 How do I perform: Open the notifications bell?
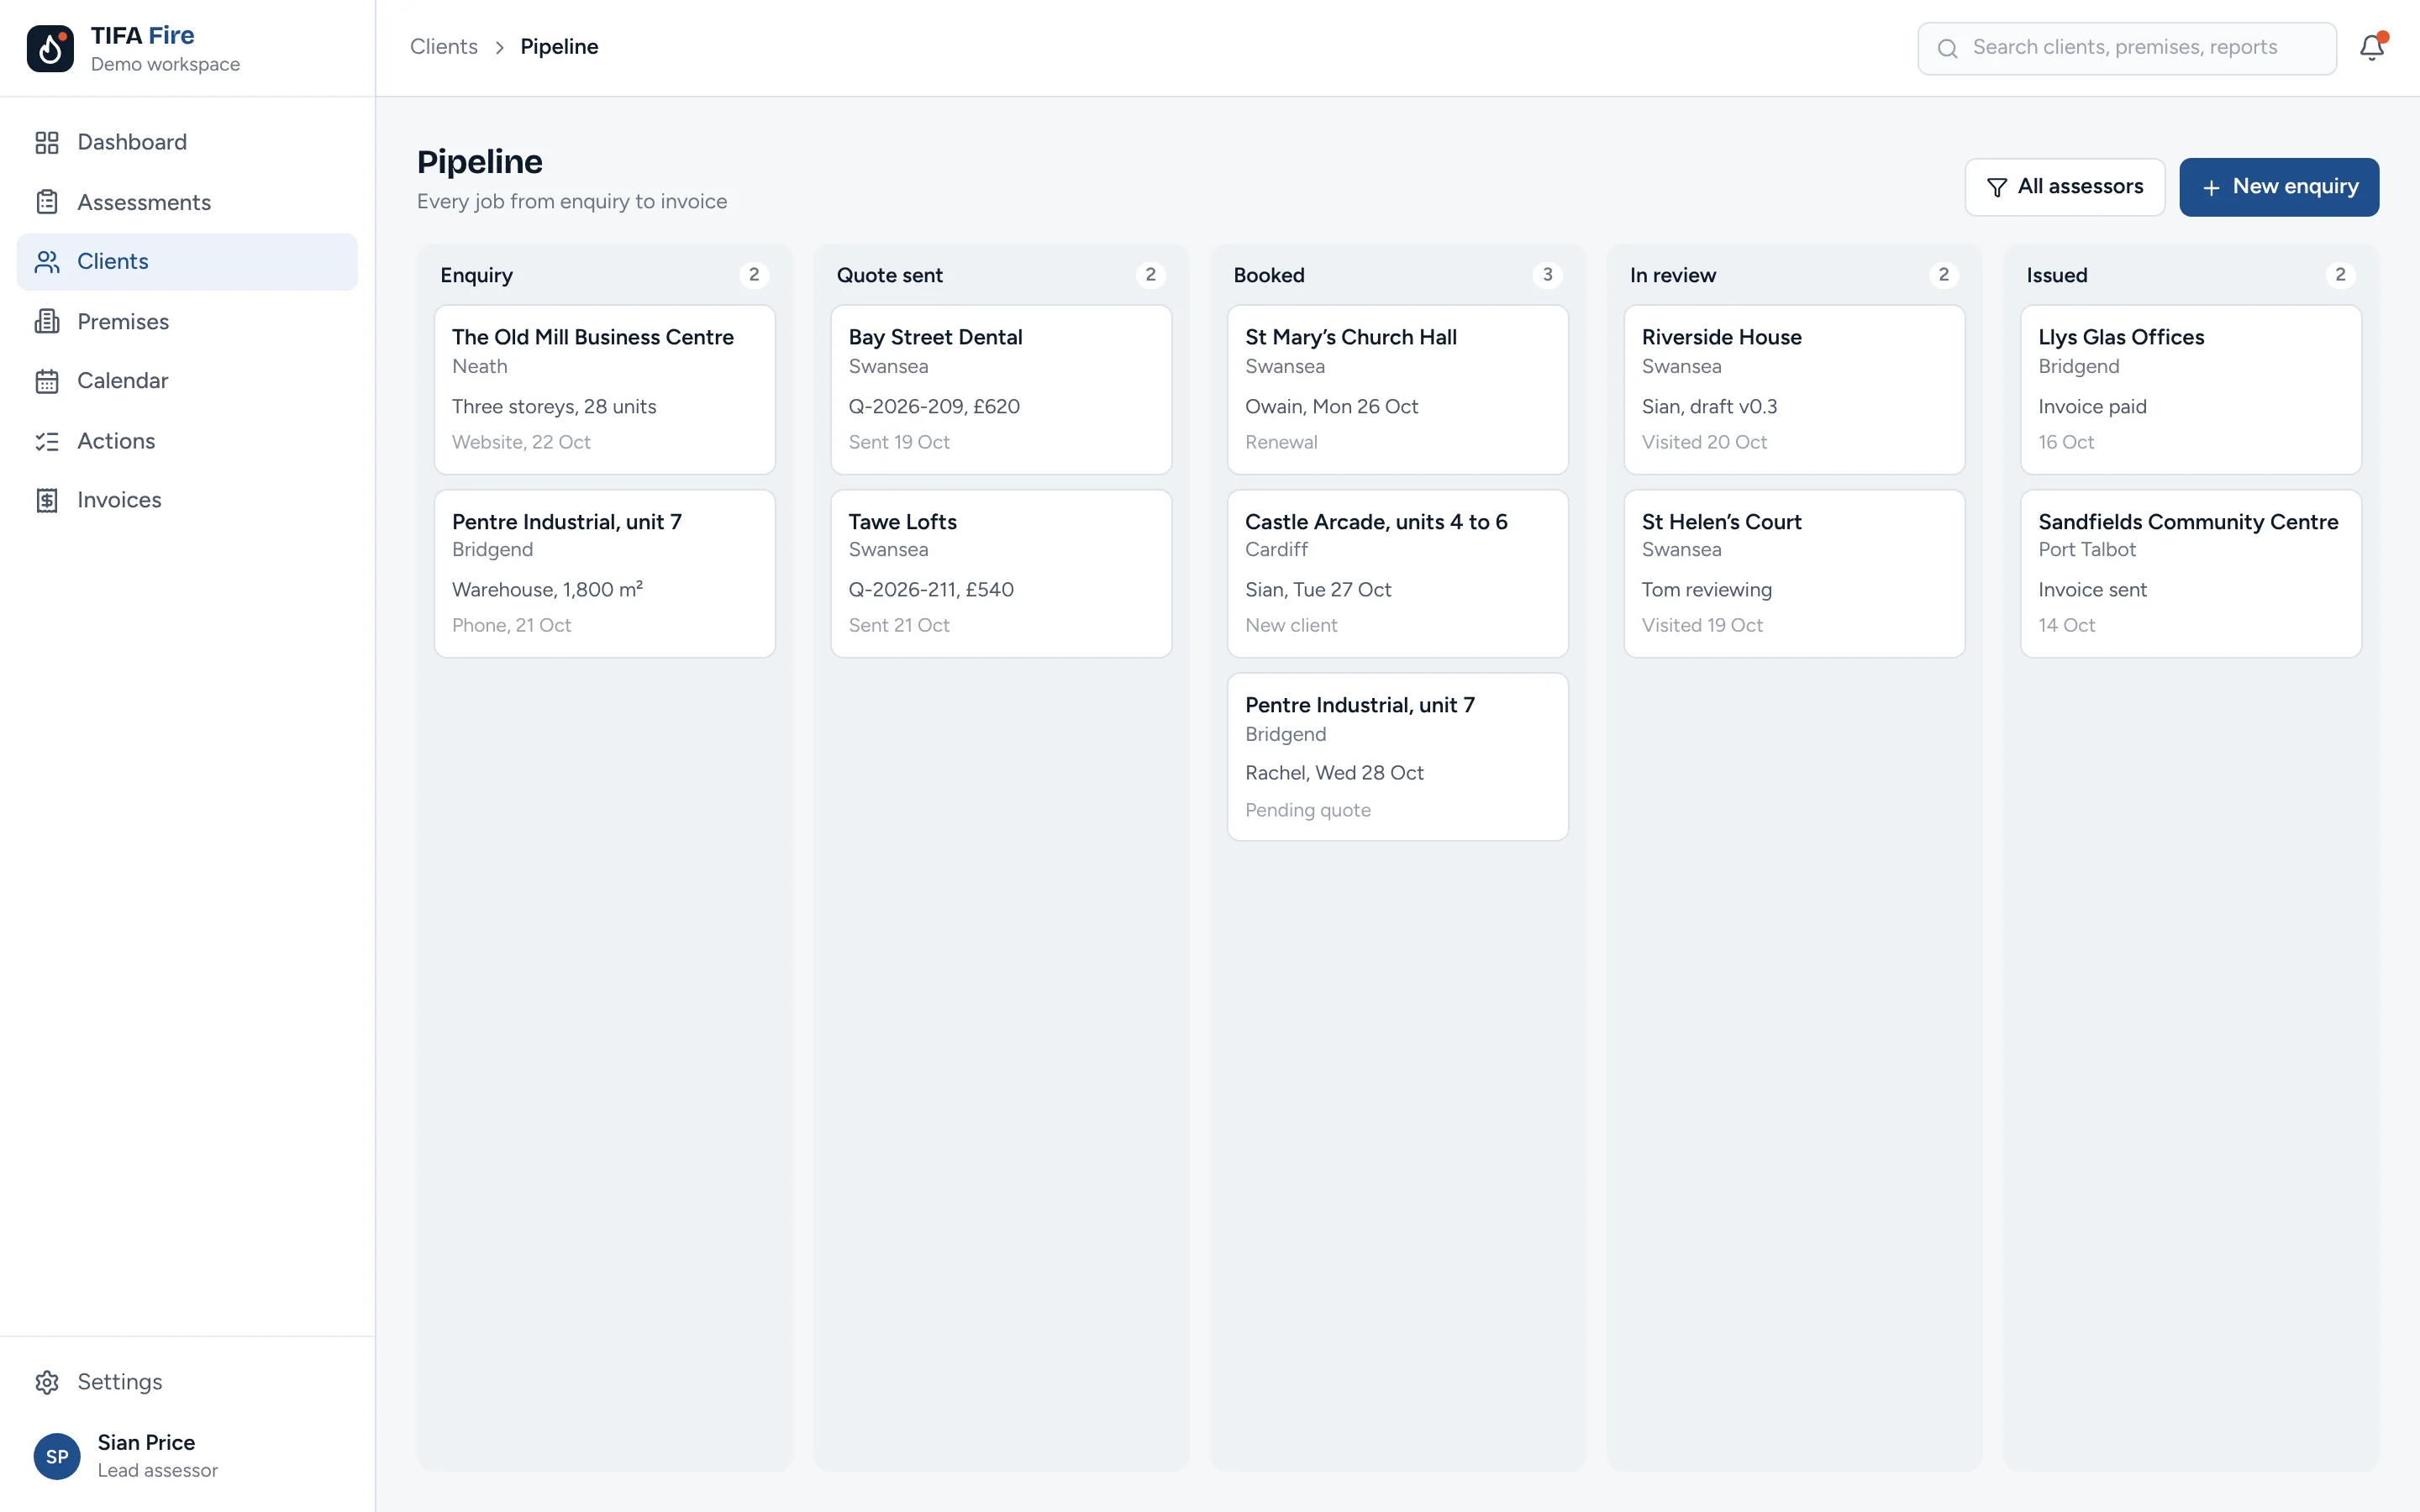point(2372,47)
